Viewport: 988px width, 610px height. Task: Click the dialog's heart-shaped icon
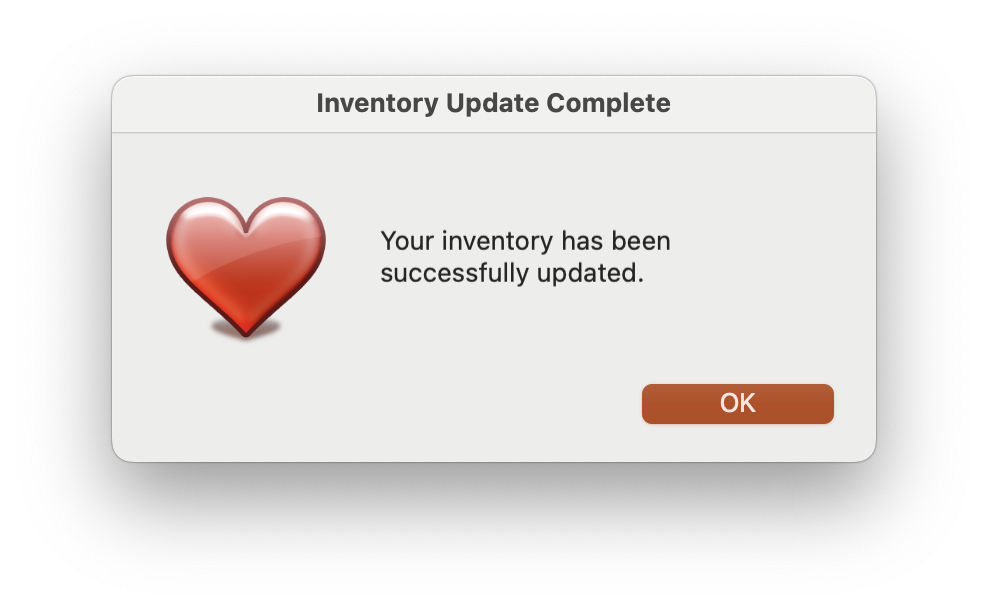pos(245,265)
